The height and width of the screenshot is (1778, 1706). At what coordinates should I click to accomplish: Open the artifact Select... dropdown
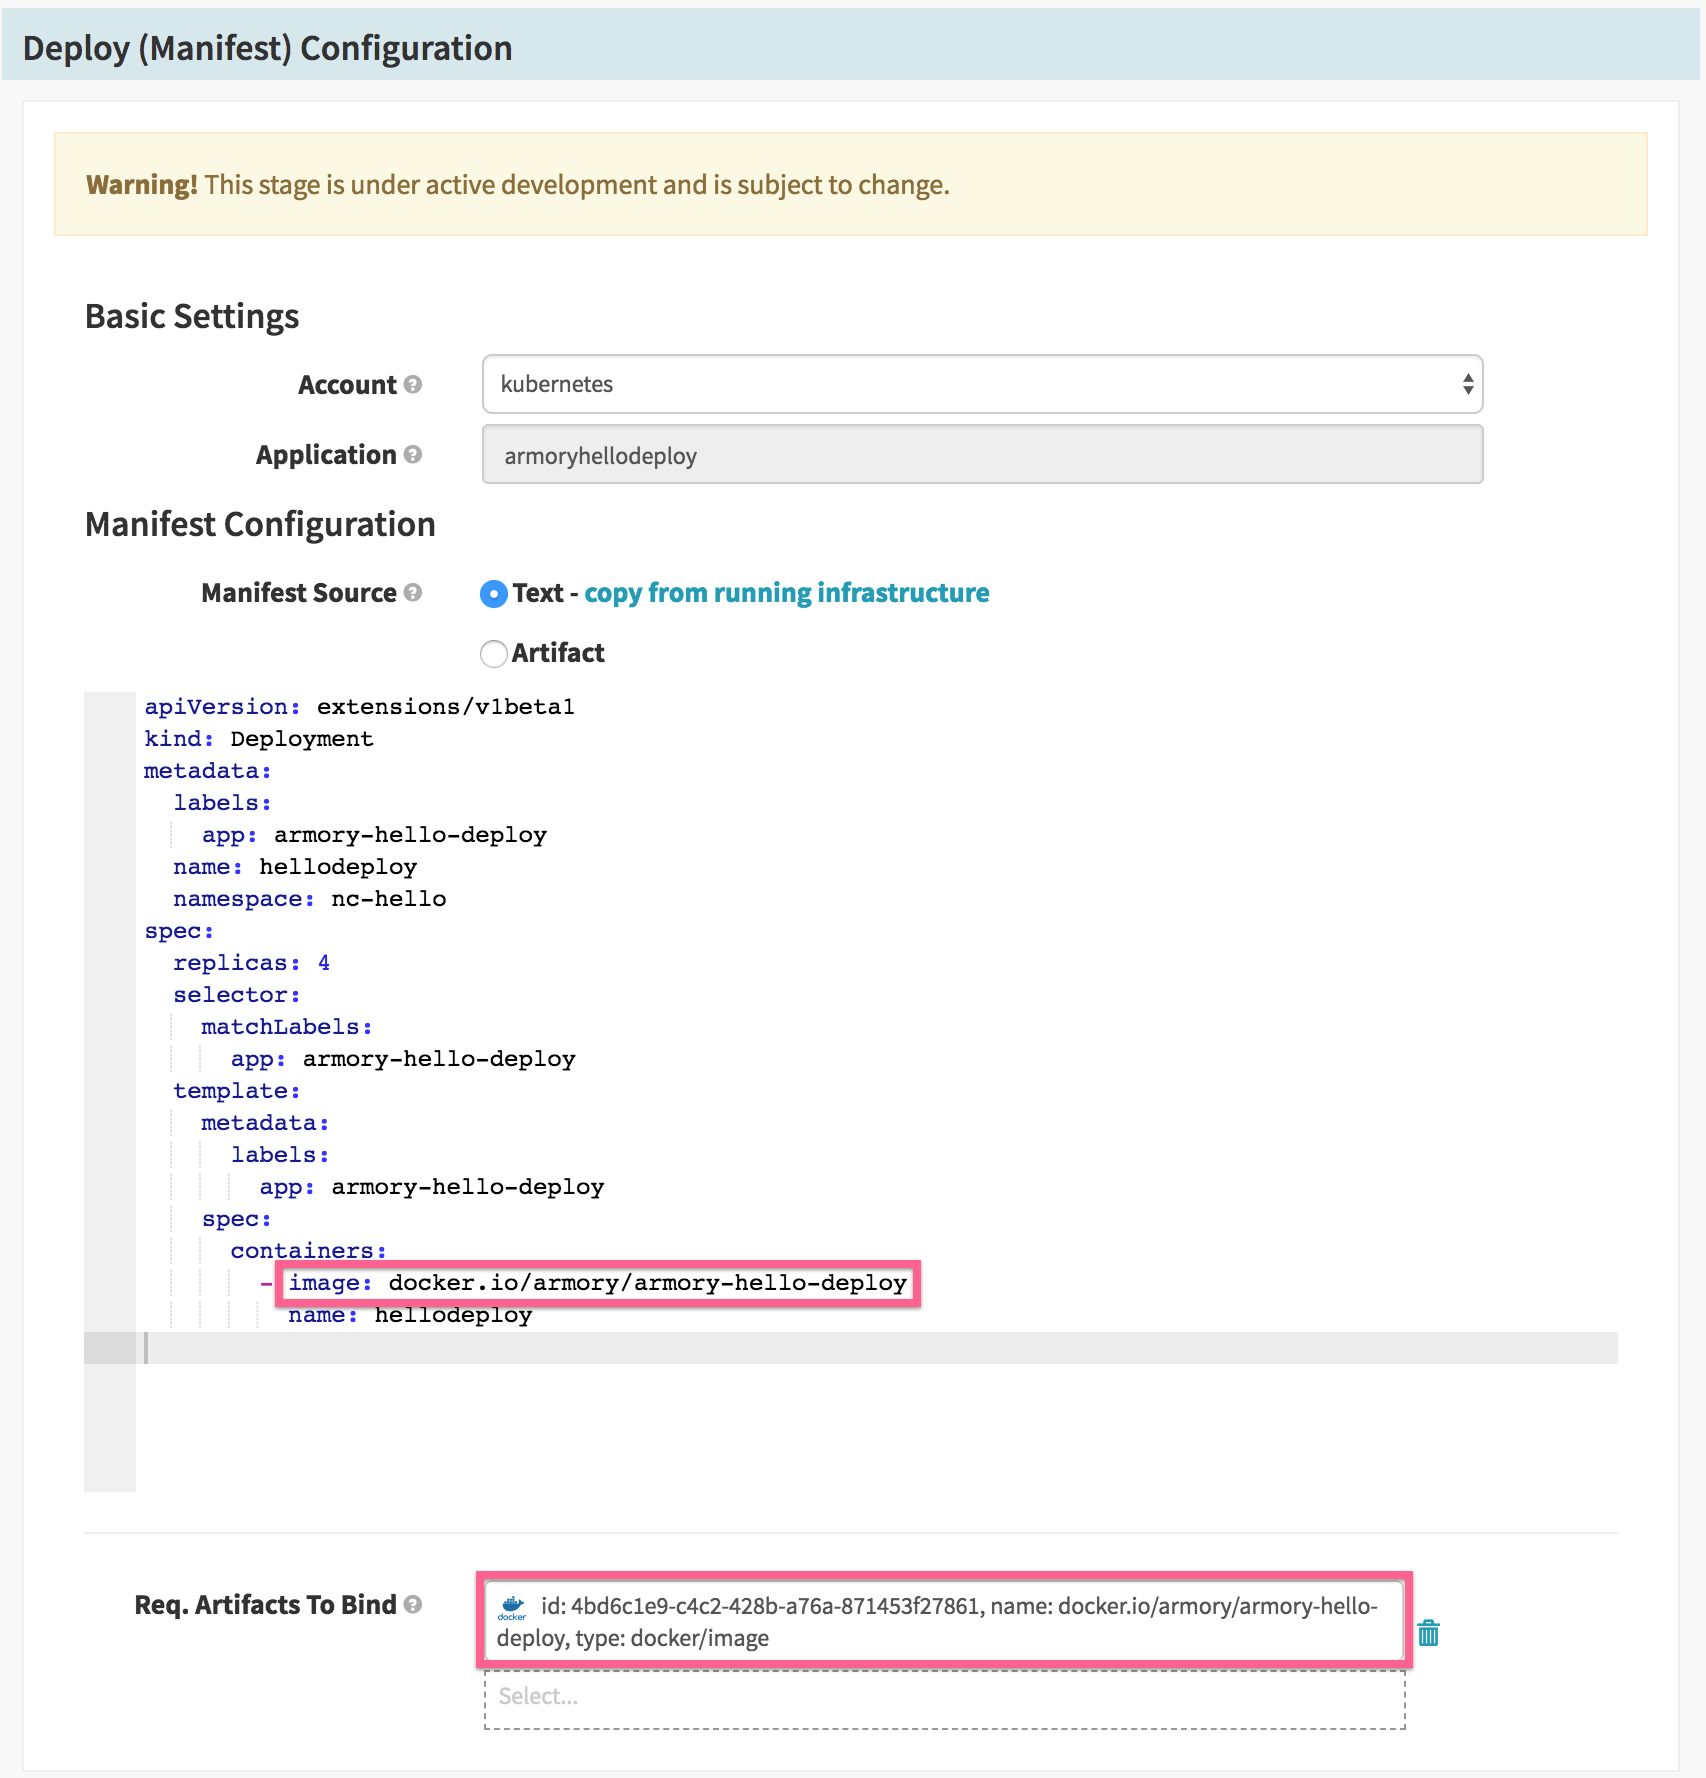click(944, 1697)
